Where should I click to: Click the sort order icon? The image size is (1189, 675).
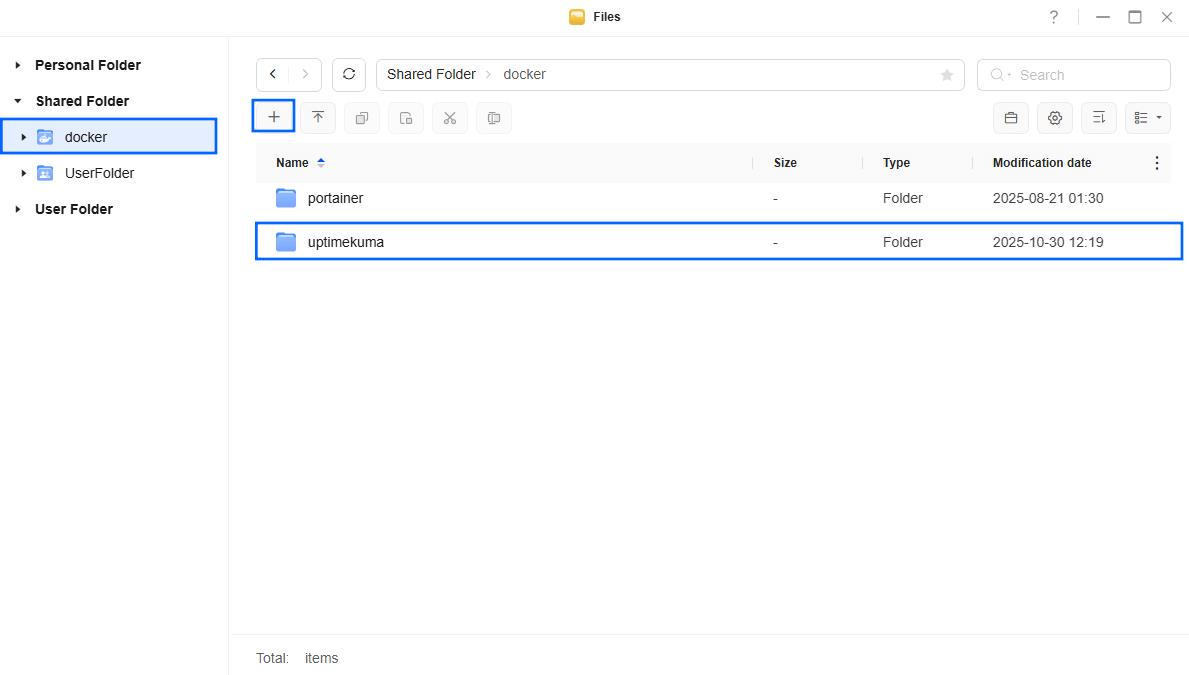pos(1098,118)
